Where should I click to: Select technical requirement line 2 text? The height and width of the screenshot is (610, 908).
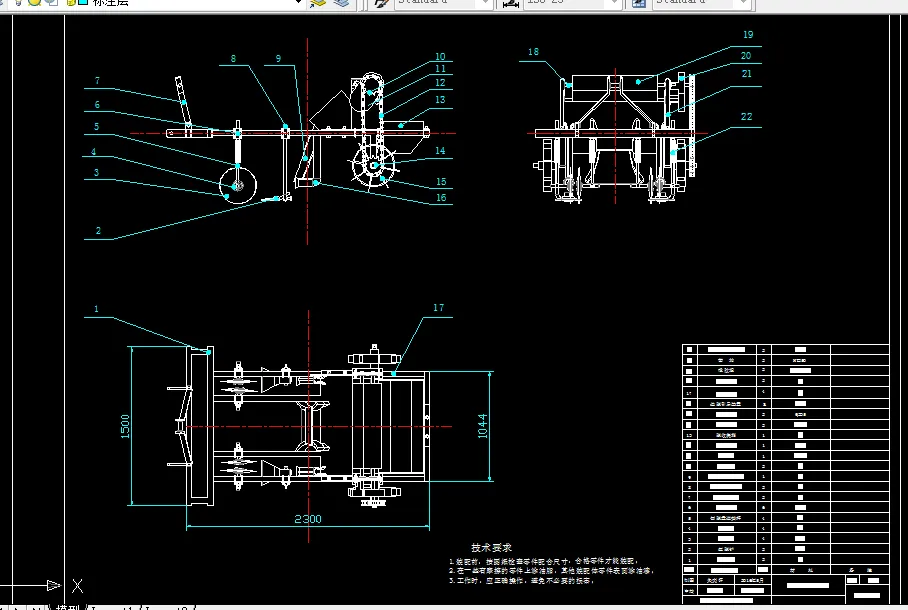click(552, 571)
